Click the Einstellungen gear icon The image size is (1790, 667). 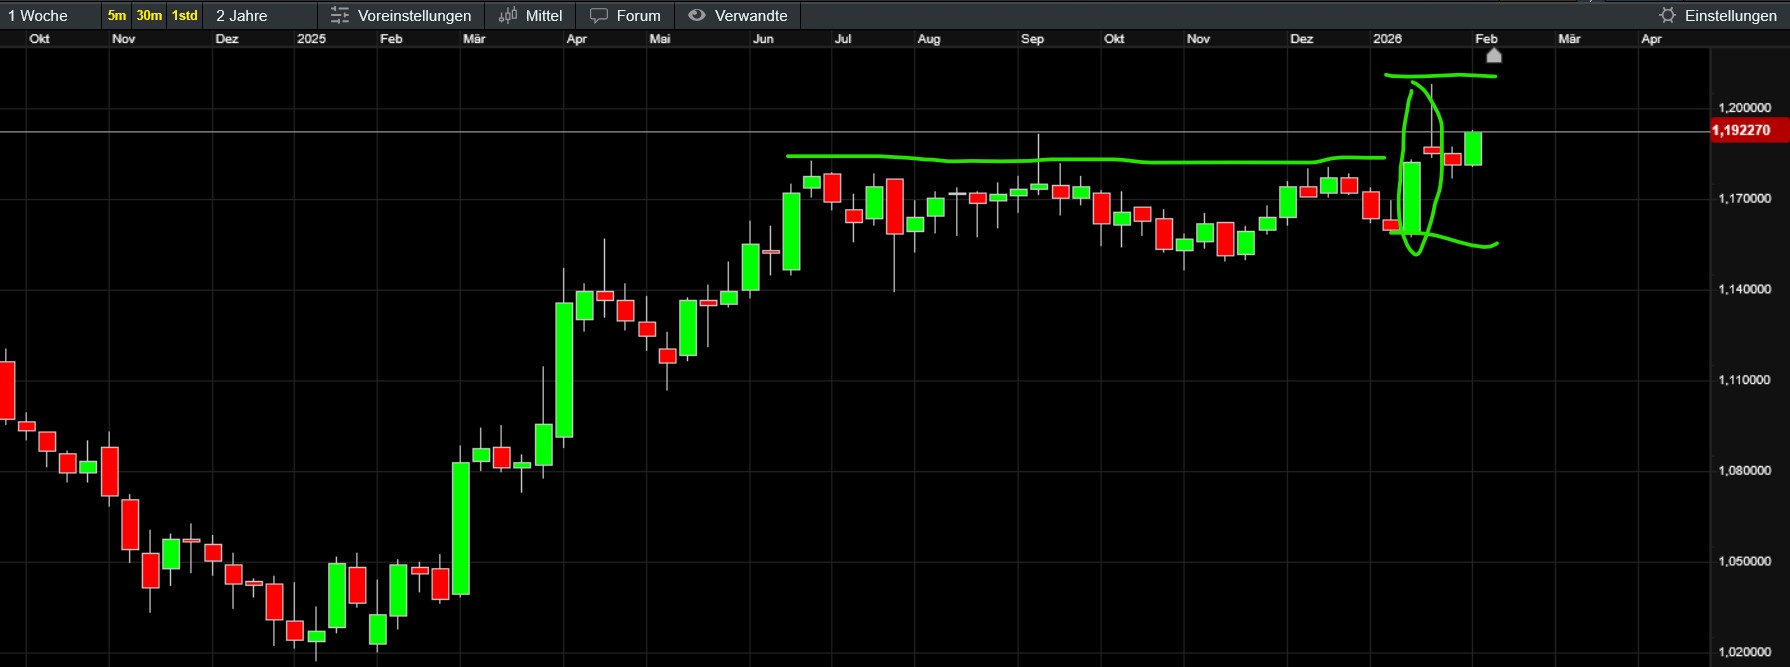pos(1667,16)
